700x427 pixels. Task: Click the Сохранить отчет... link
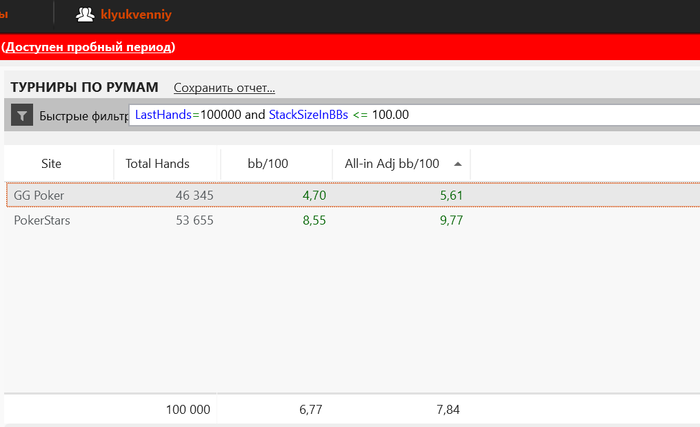(x=224, y=88)
